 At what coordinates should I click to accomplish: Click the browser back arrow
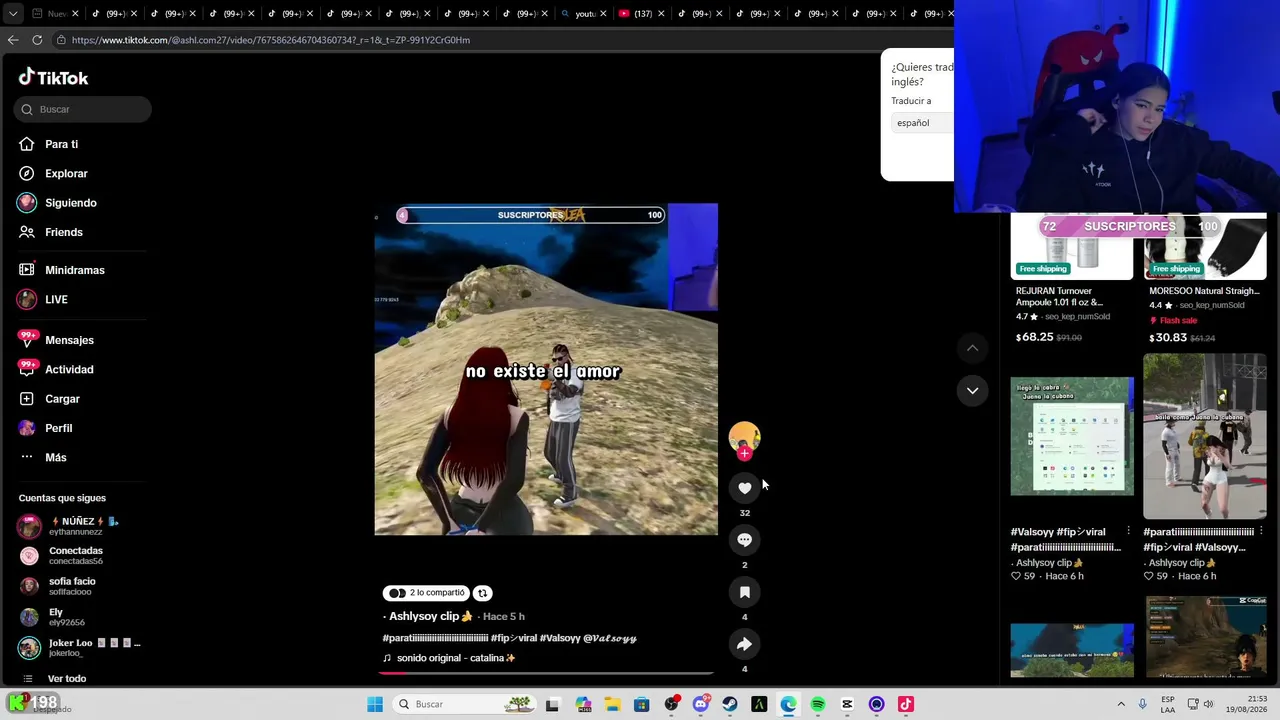click(13, 40)
